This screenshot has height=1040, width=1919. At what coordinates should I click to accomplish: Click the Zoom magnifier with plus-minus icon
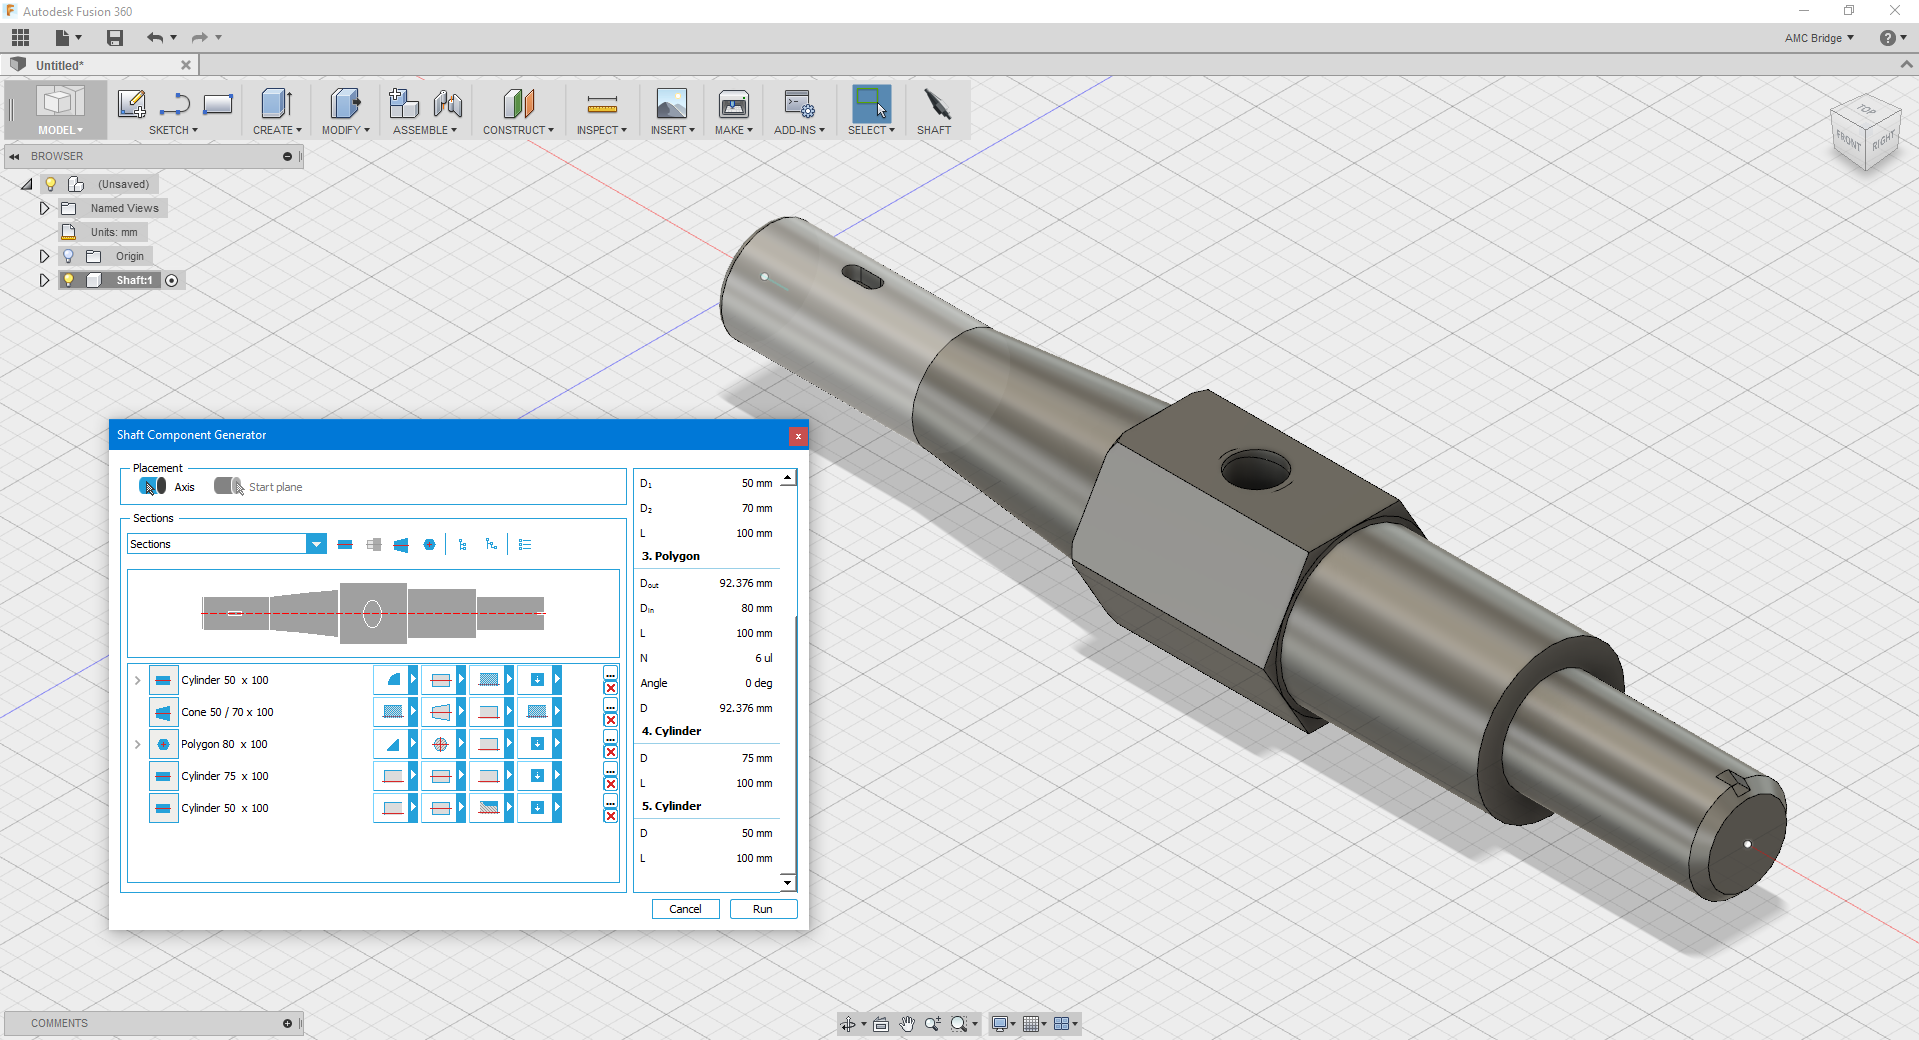click(x=933, y=1024)
